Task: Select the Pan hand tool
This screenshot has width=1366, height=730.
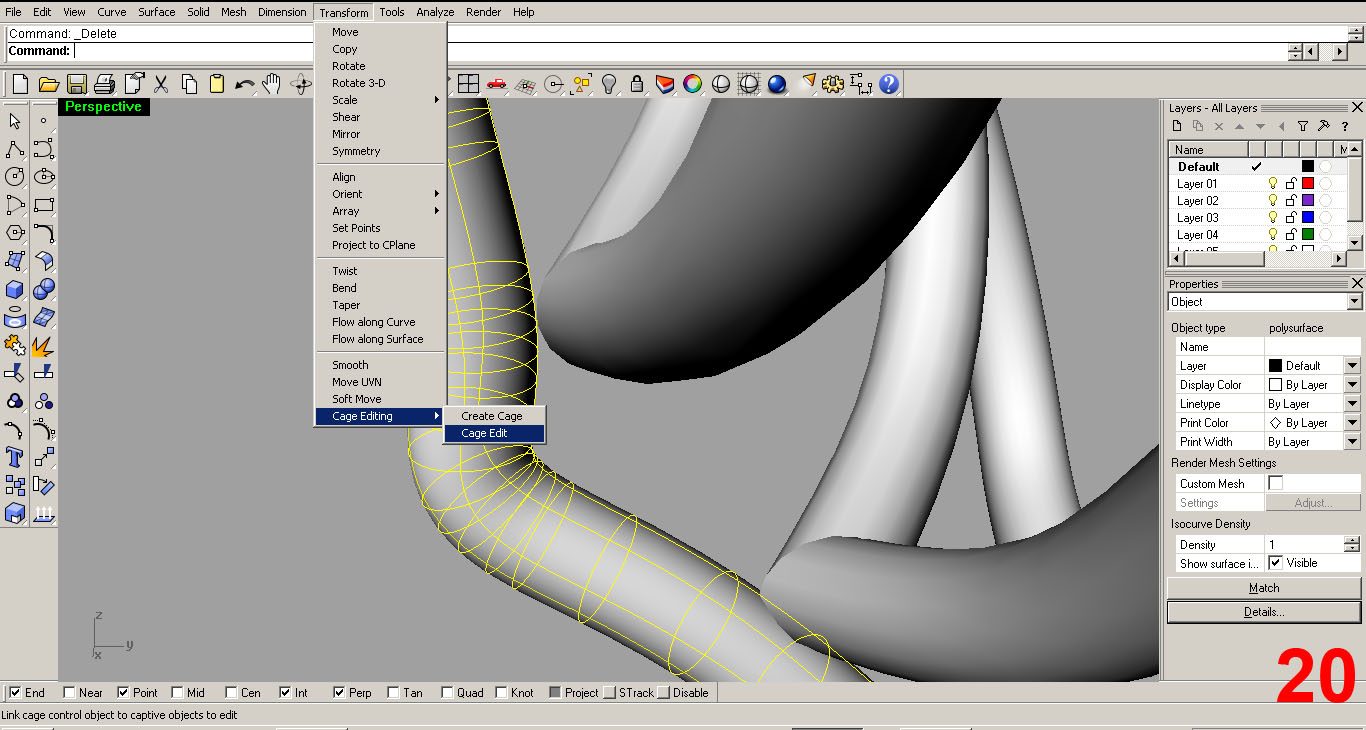Action: point(272,84)
